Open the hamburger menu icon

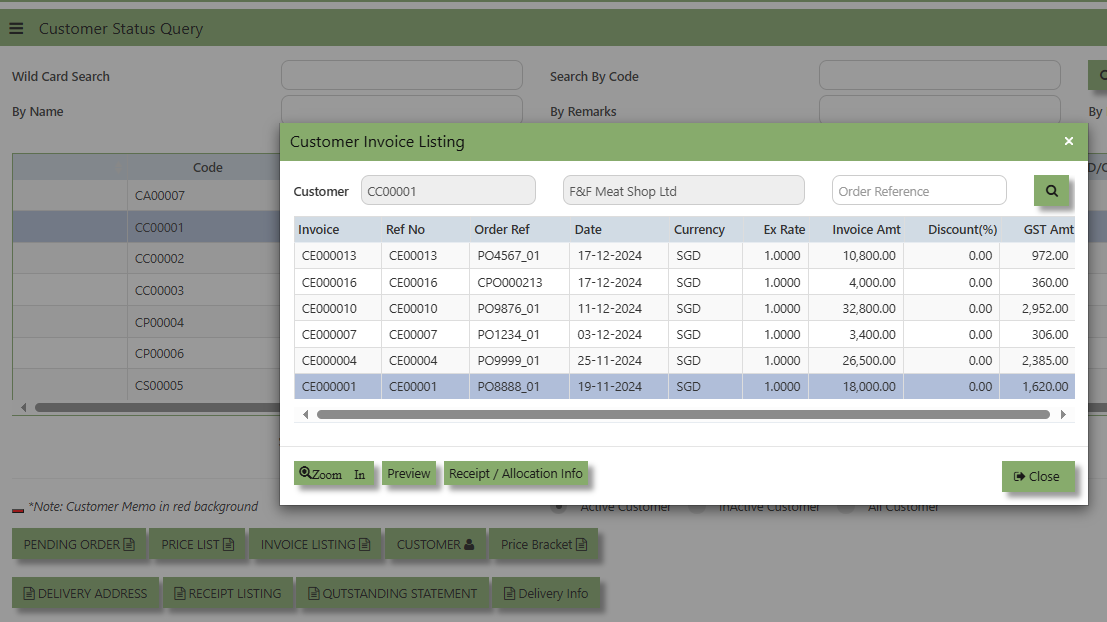point(16,28)
